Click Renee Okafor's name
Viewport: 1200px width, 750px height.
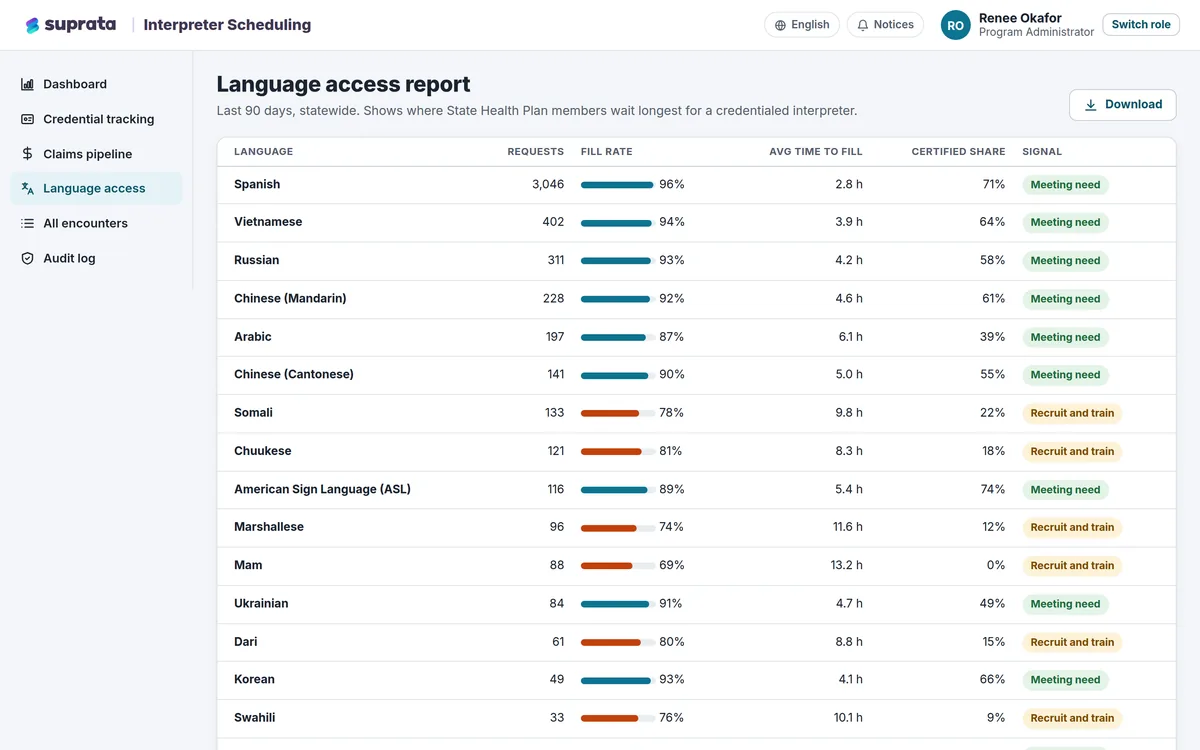(1020, 18)
